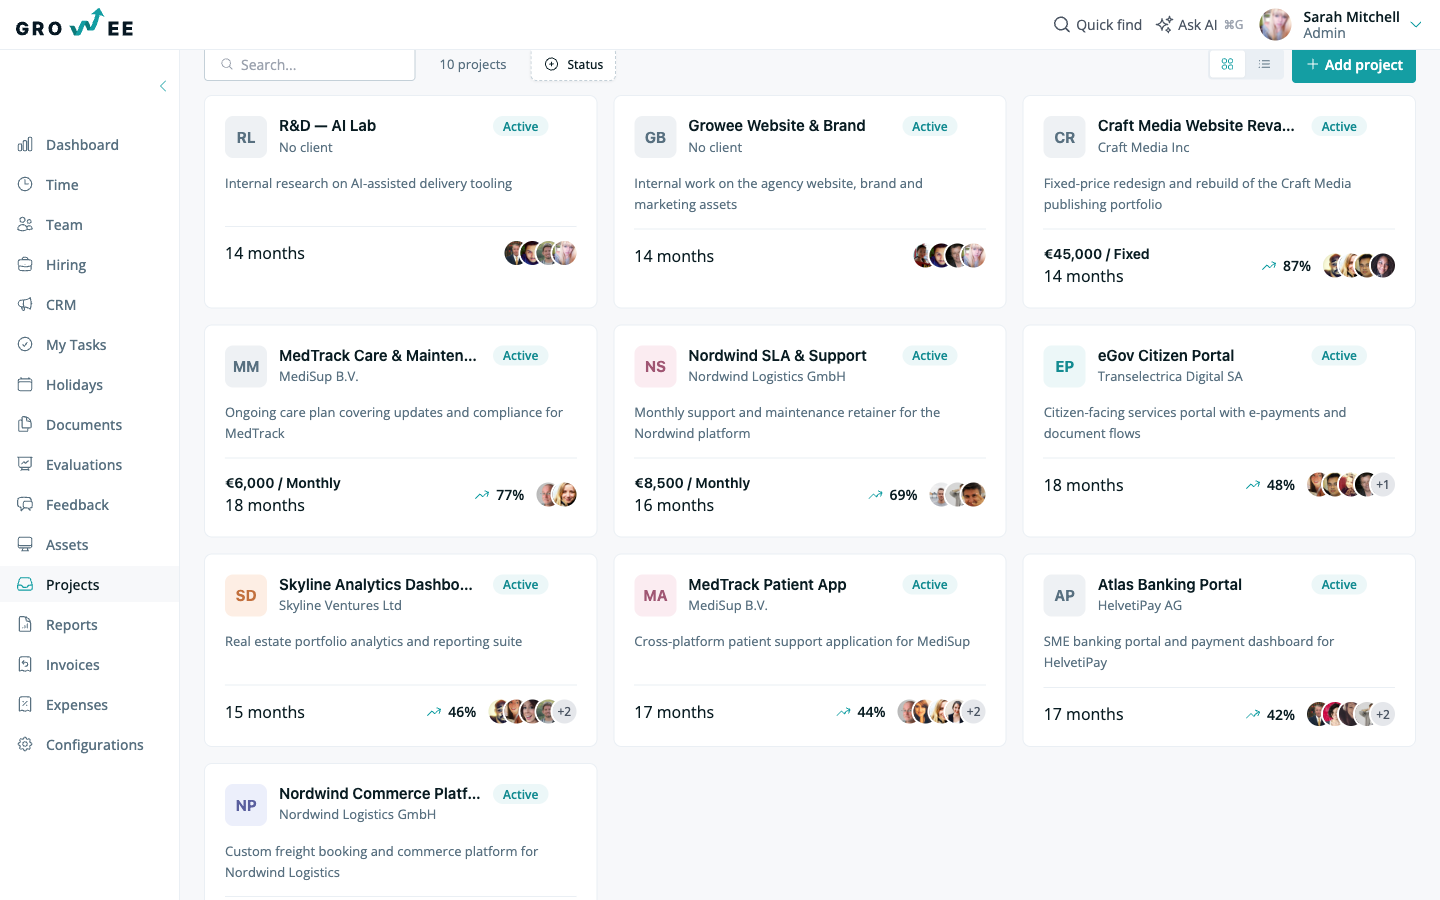
Task: Open the Skyline Analytics SD project thumbnail
Action: click(x=246, y=596)
